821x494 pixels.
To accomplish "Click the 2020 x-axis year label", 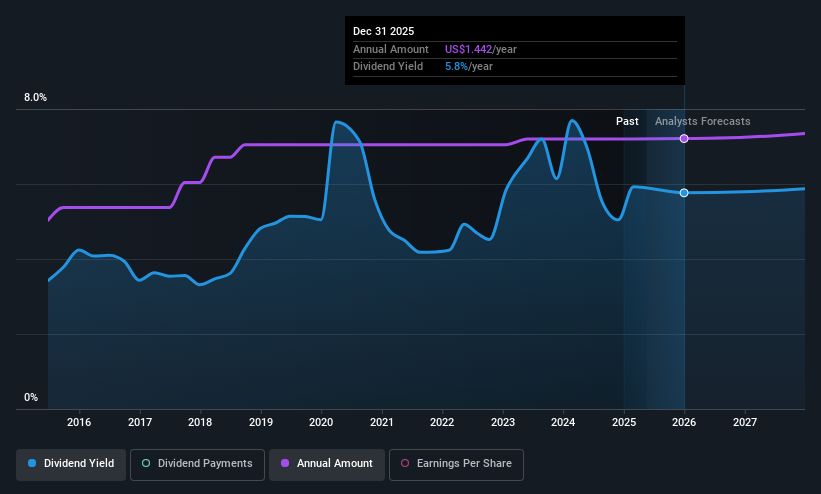I will click(x=321, y=422).
